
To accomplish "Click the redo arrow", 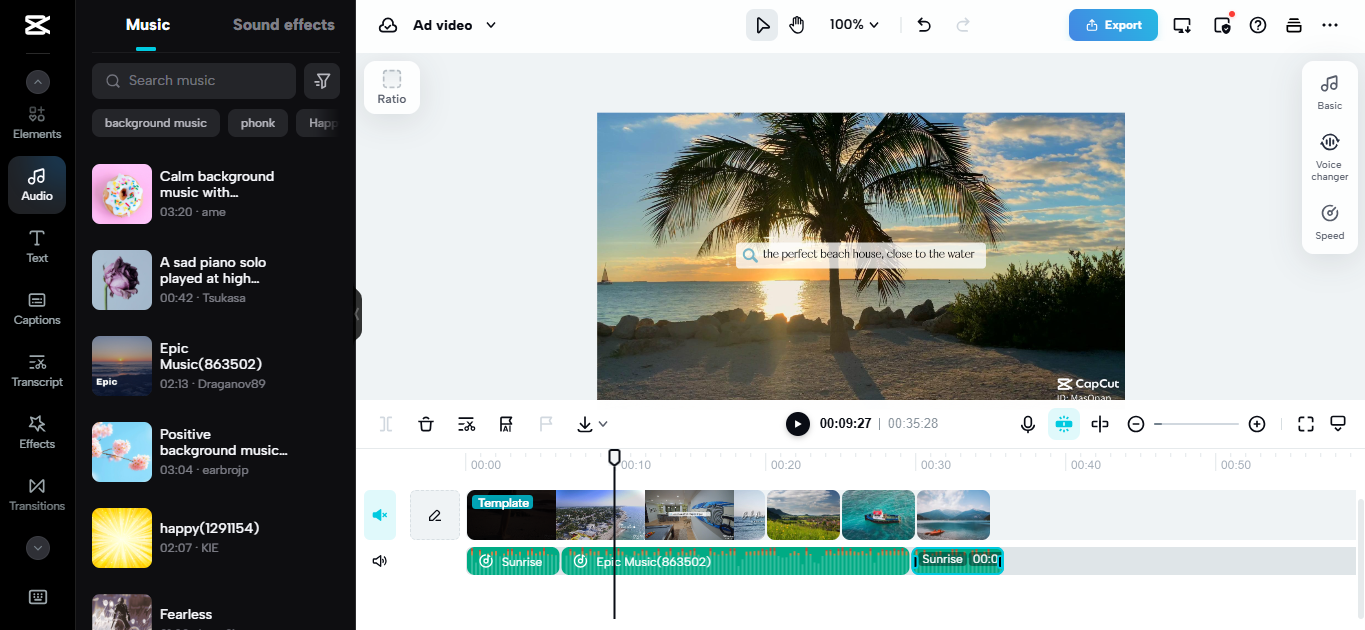I will [x=963, y=25].
